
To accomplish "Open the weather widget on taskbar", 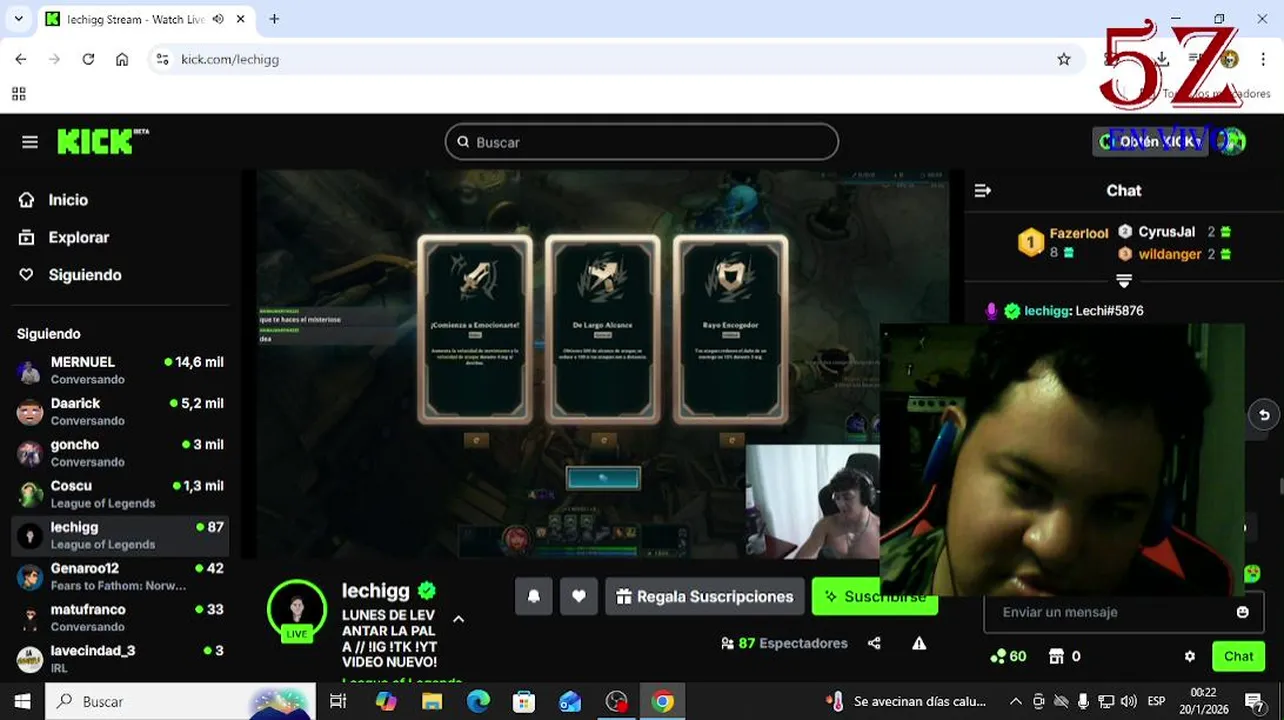I will click(906, 701).
